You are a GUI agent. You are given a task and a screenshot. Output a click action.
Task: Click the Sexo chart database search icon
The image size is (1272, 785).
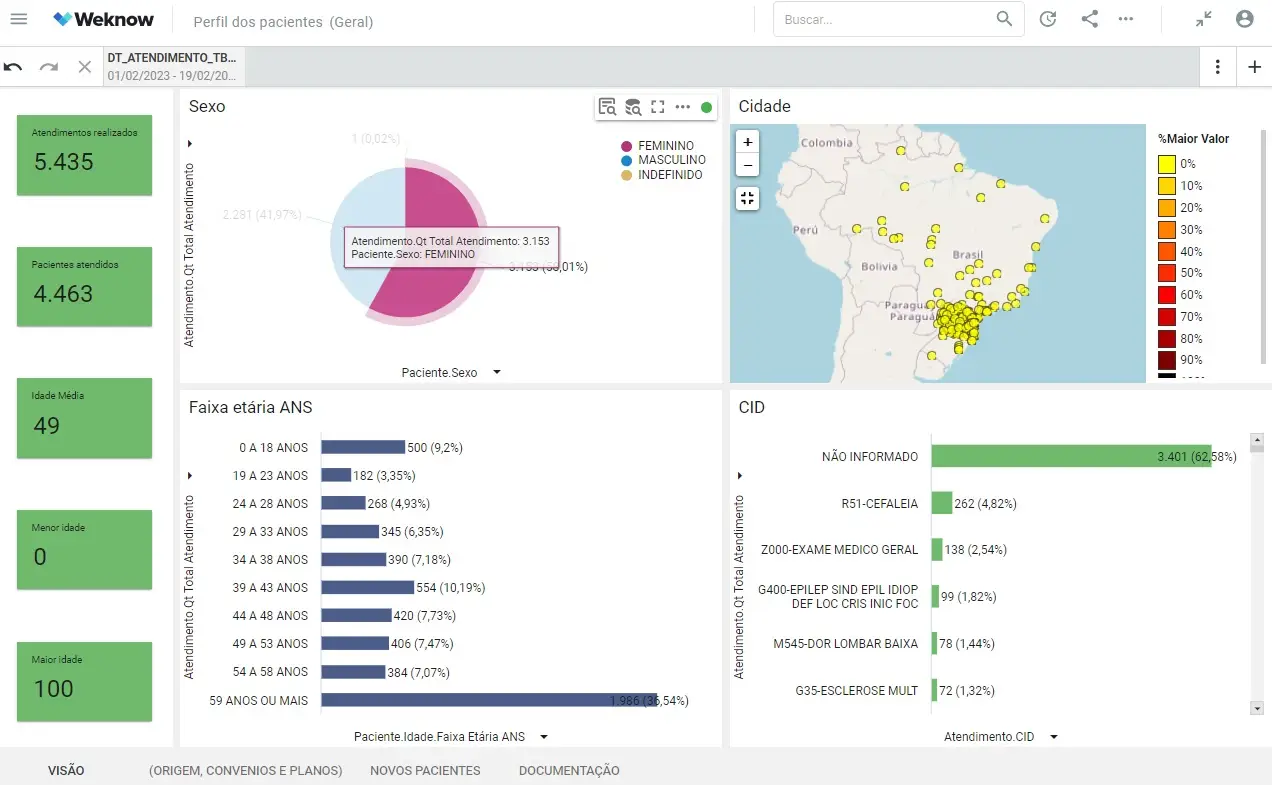[x=632, y=107]
